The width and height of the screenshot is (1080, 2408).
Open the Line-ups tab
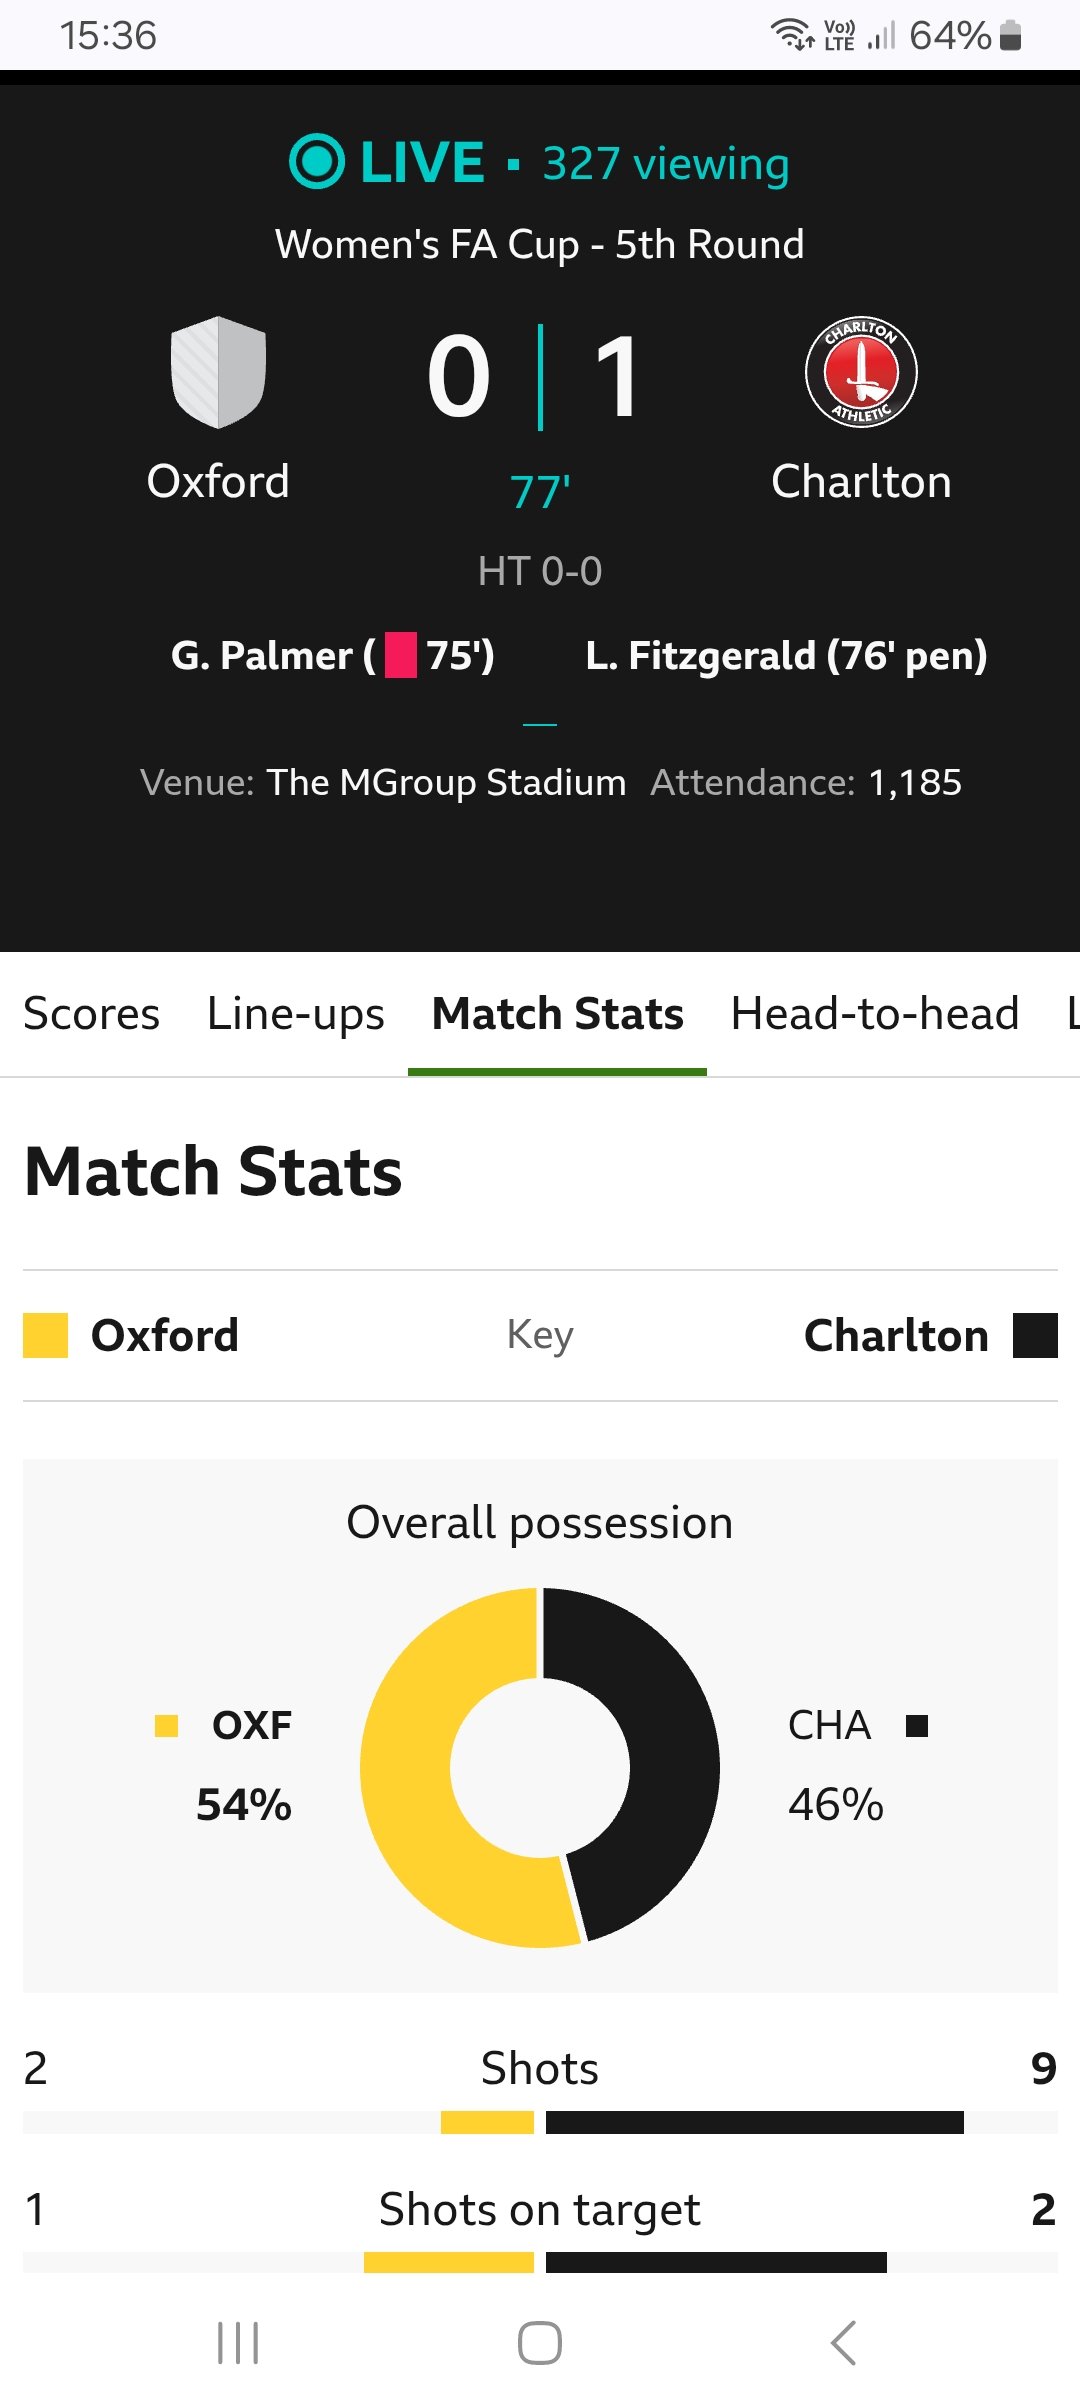(x=295, y=1013)
